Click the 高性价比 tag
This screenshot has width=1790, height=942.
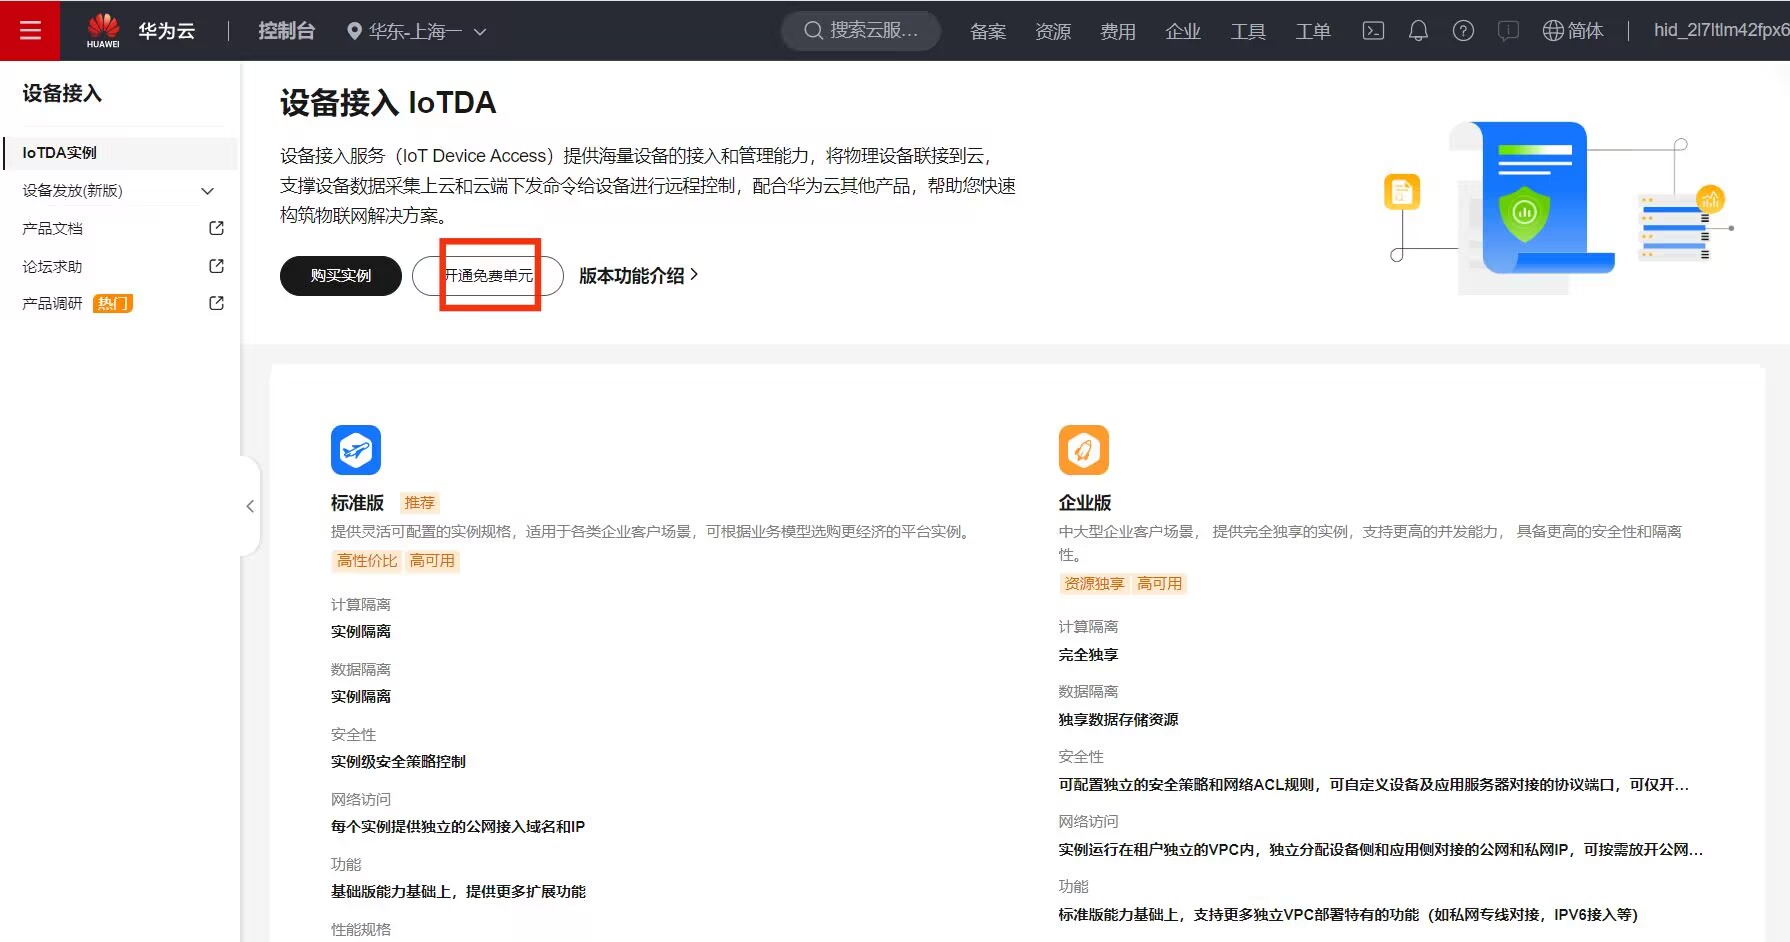[x=367, y=561]
